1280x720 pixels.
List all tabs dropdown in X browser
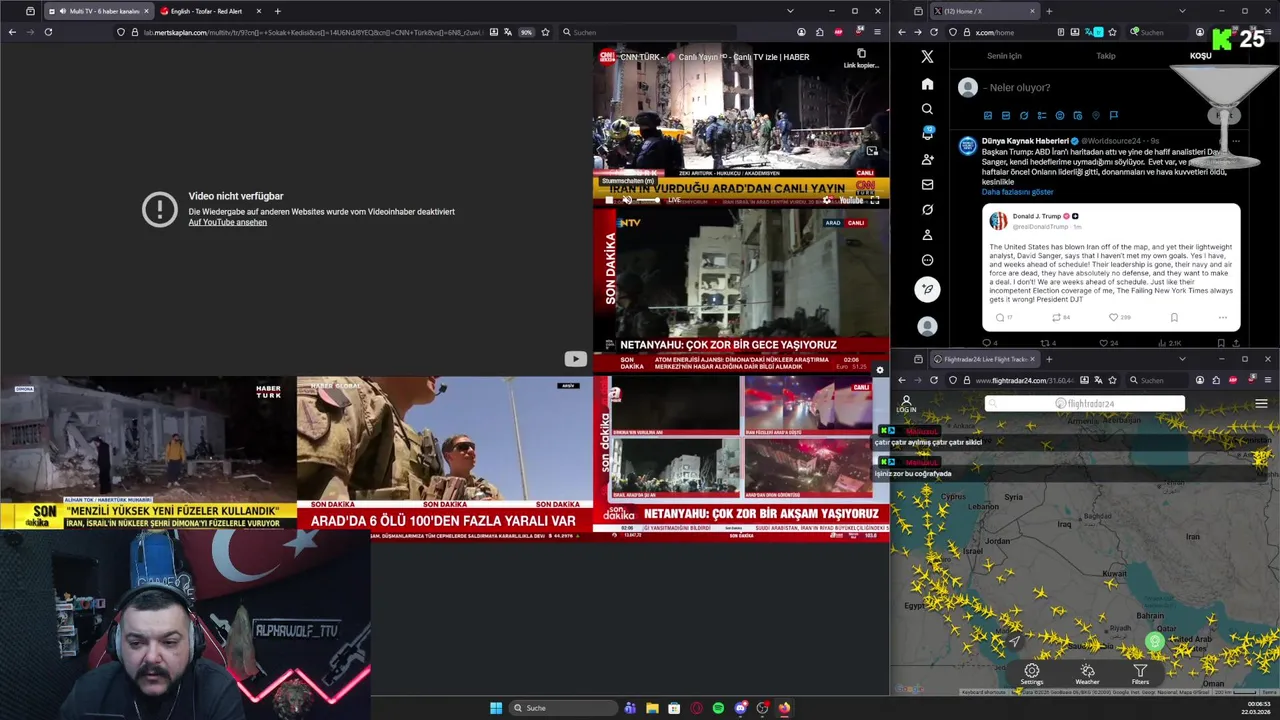point(1182,11)
